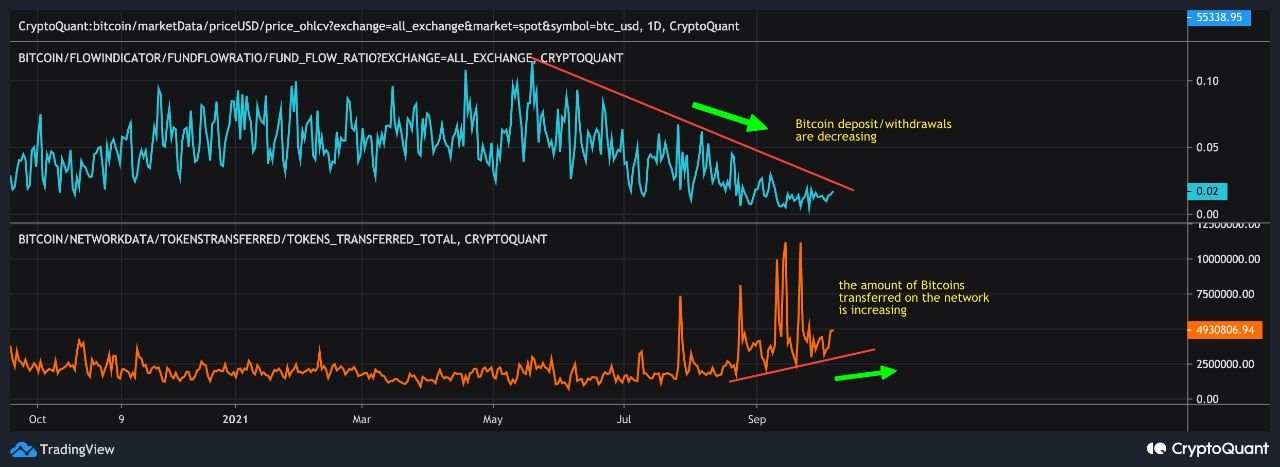Click the May time axis label
The height and width of the screenshot is (467, 1280).
click(493, 421)
